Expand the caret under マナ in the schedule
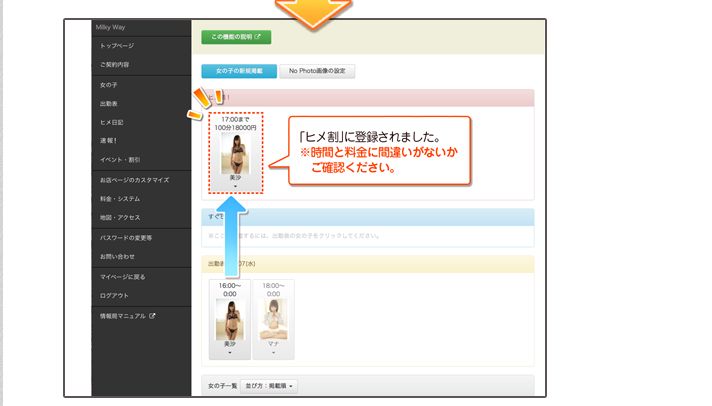This screenshot has width=712, height=406. coord(273,353)
